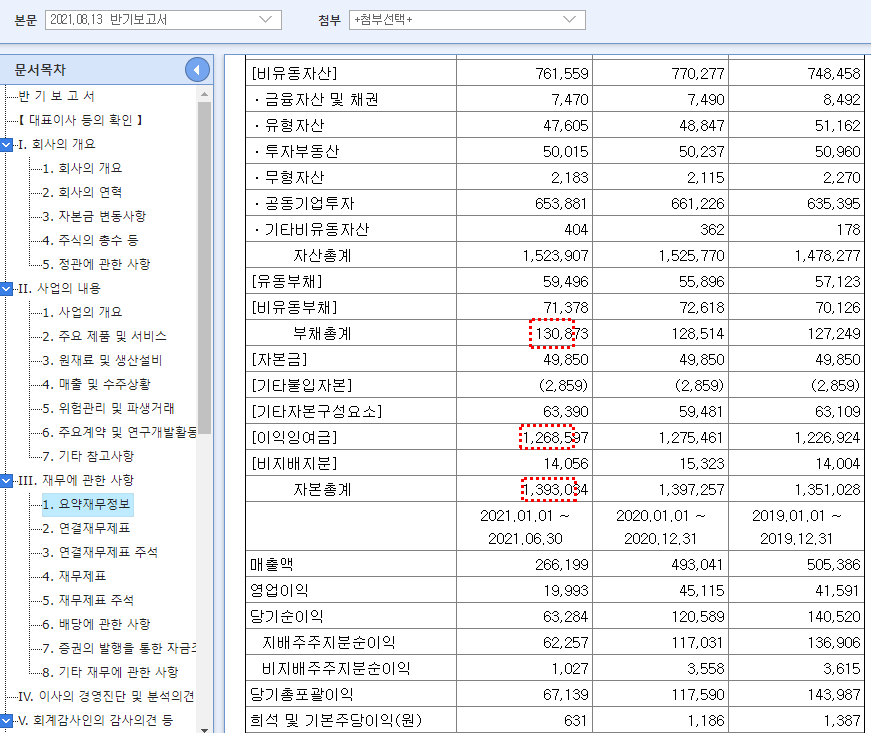
Task: Select III. 재무에 관한 사항 heading
Action: tap(76, 481)
